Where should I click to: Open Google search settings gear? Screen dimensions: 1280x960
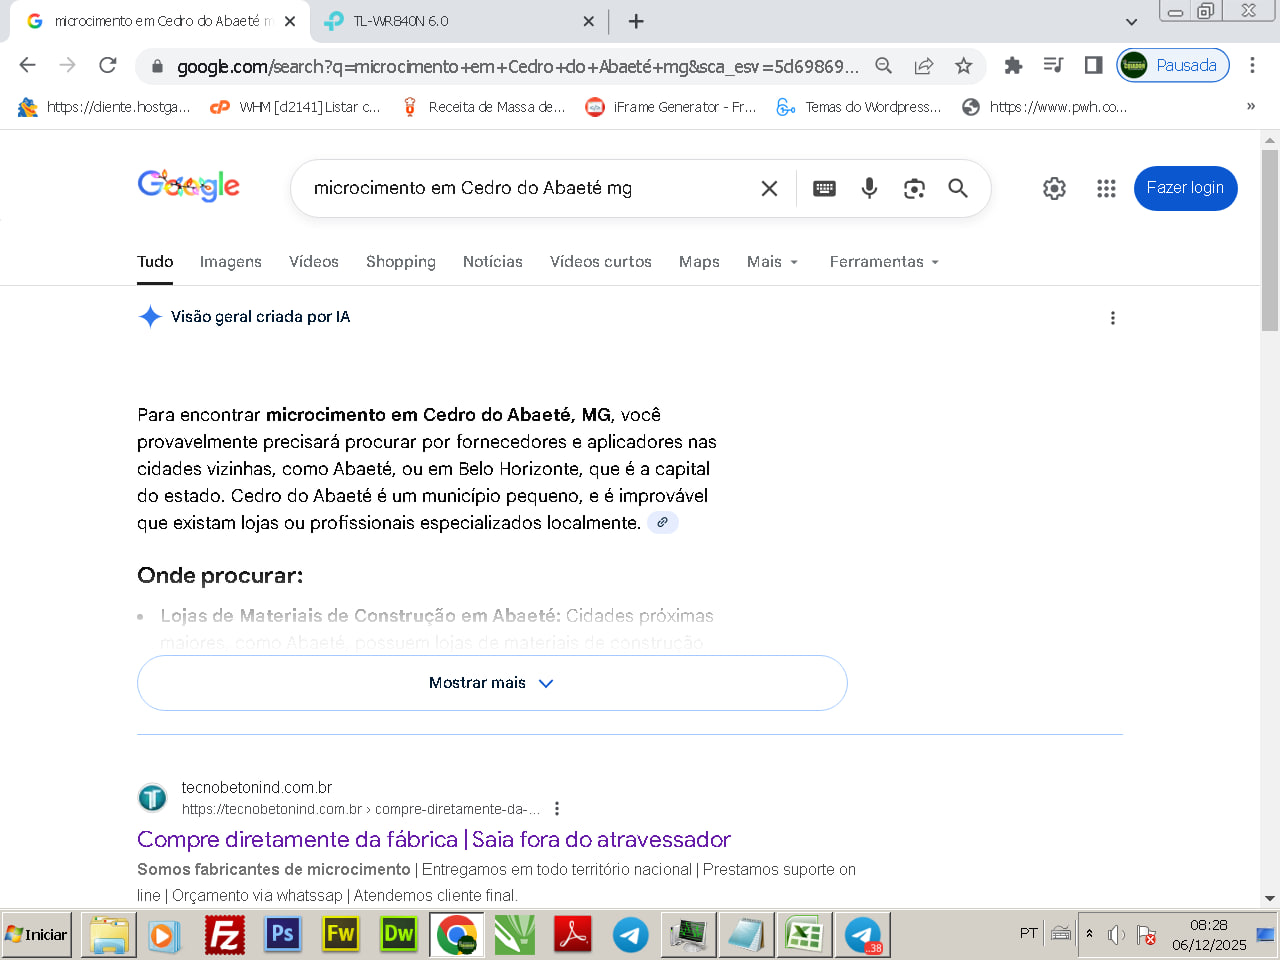1054,188
